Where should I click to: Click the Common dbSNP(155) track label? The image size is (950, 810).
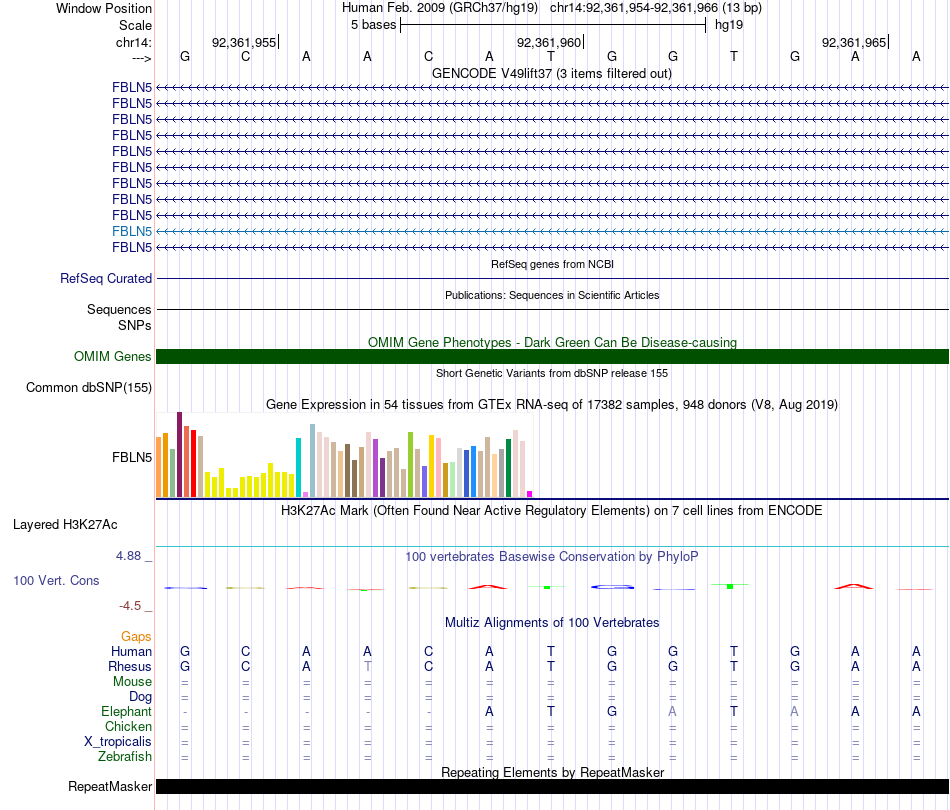89,388
